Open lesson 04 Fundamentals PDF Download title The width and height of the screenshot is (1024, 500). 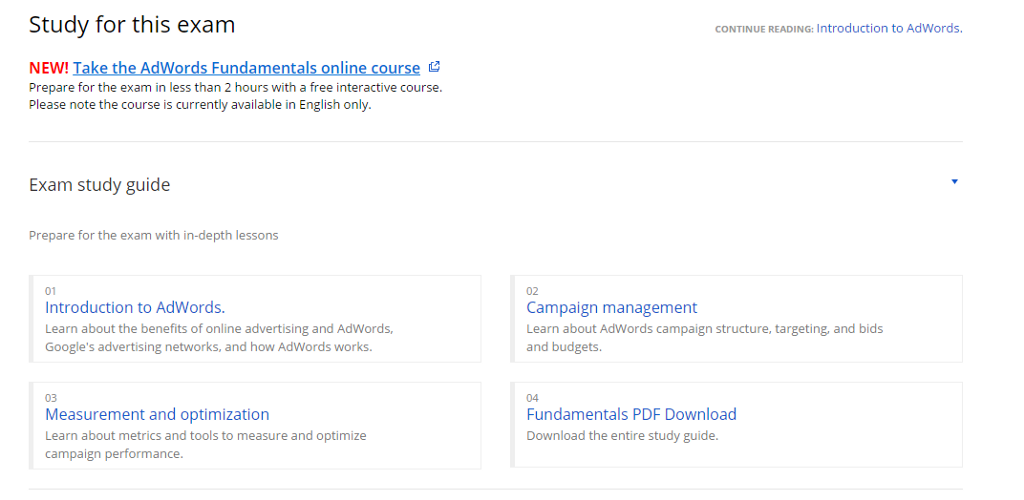(632, 414)
